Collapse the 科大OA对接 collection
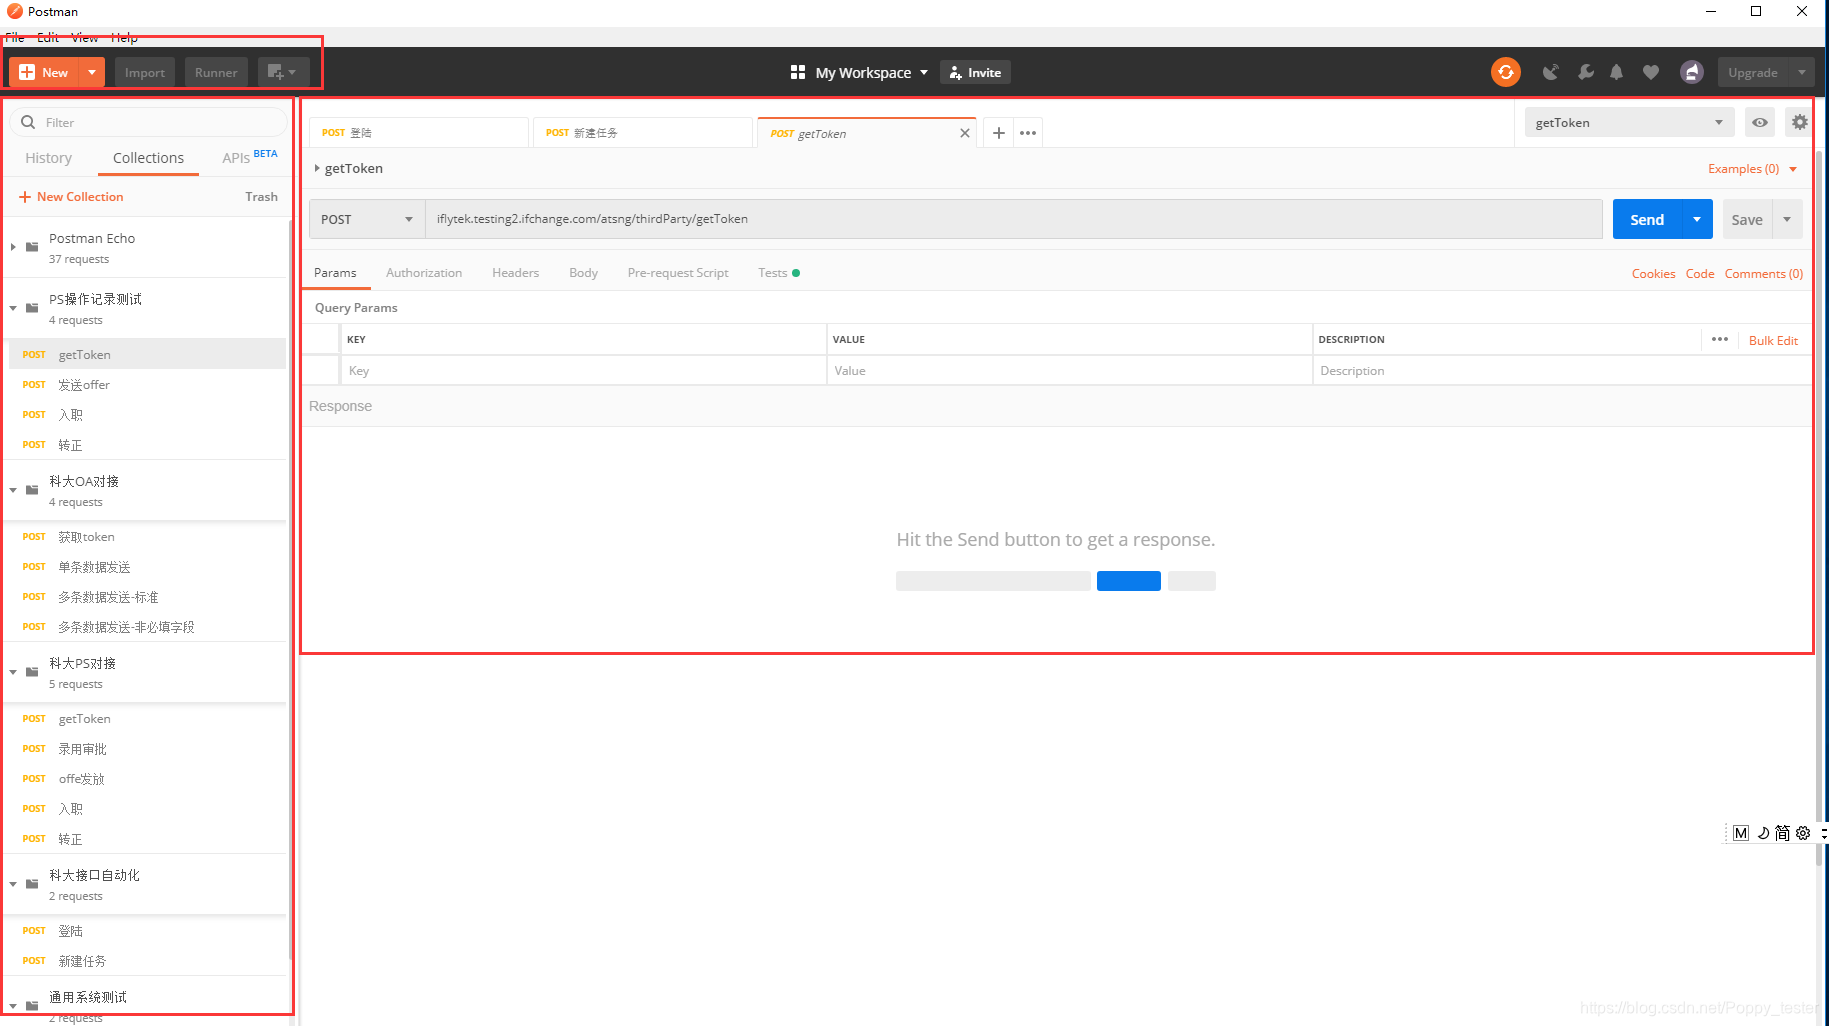 (x=13, y=490)
